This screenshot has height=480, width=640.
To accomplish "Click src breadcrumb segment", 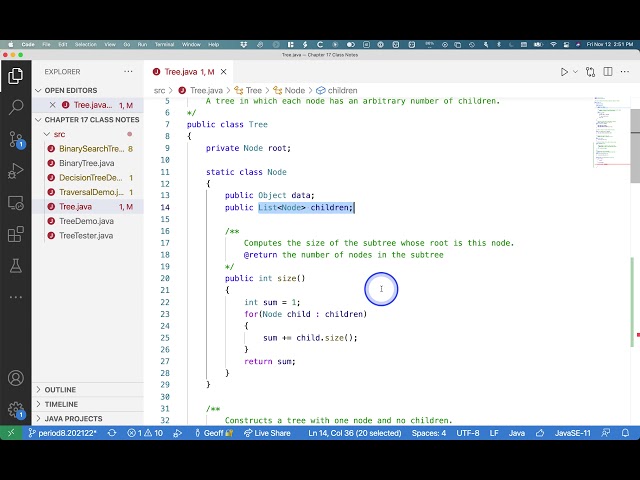I will click(159, 90).
